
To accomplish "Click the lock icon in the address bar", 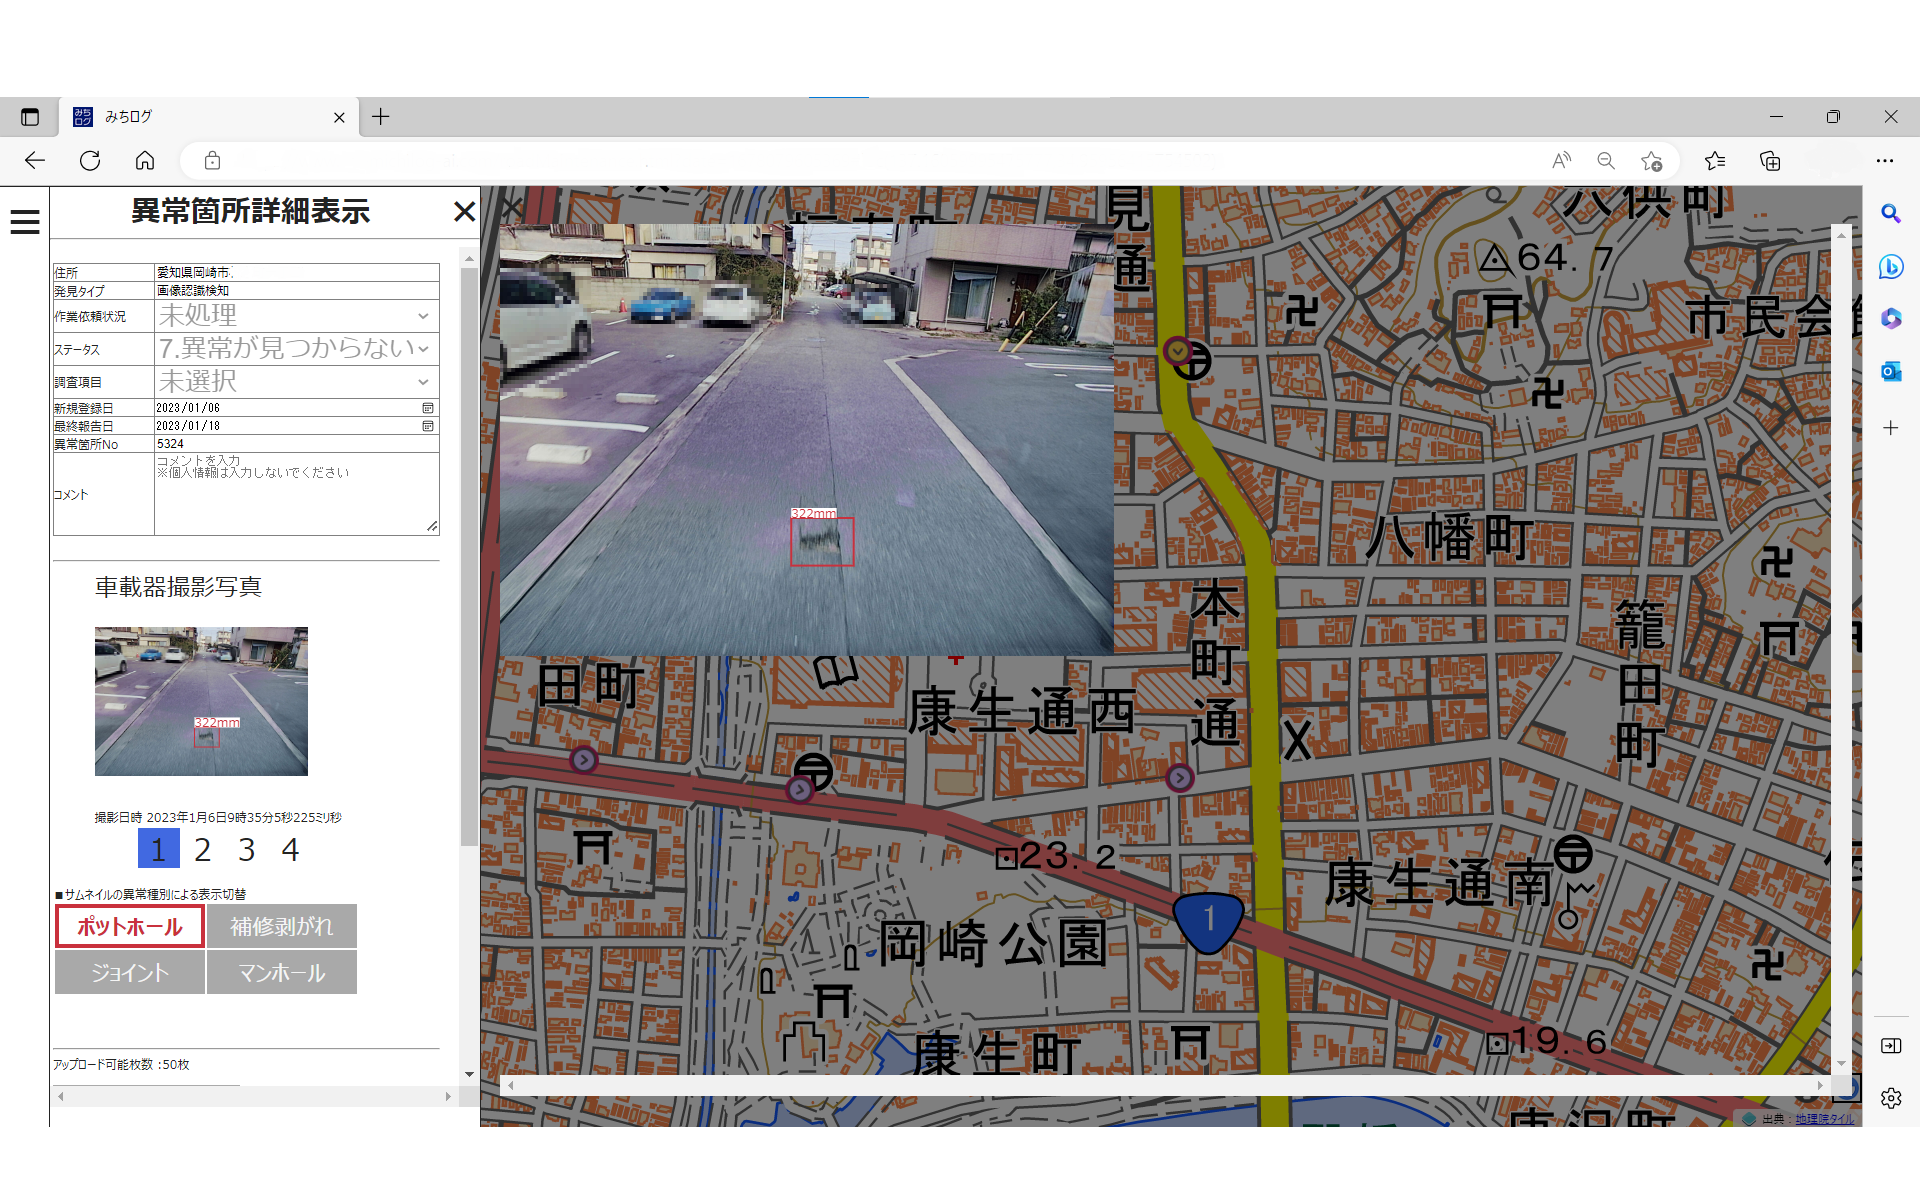I will 211,160.
